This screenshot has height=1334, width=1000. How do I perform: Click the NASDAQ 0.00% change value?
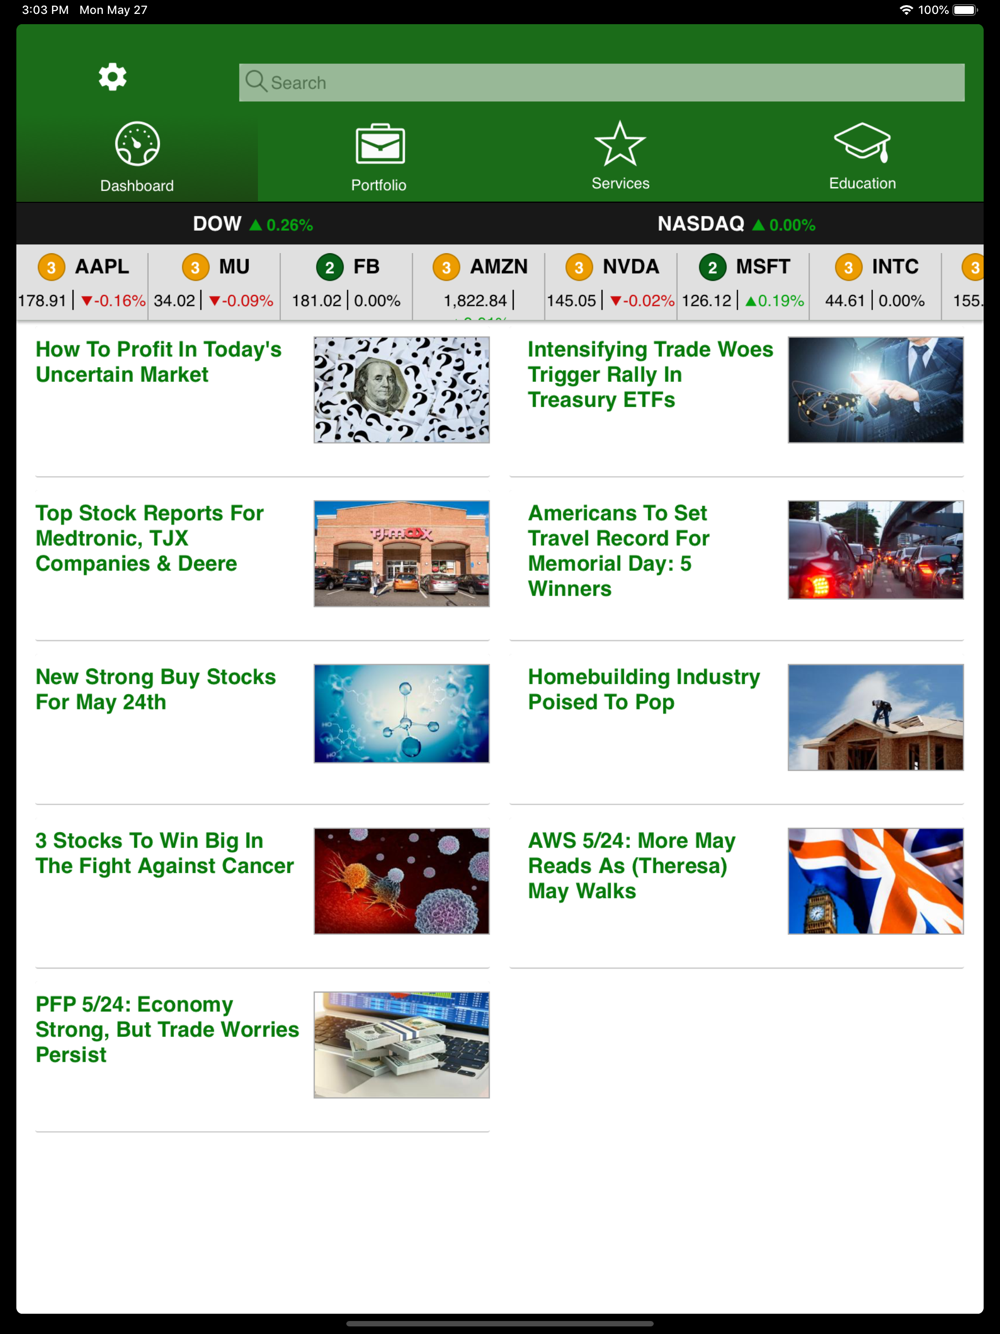tap(784, 225)
